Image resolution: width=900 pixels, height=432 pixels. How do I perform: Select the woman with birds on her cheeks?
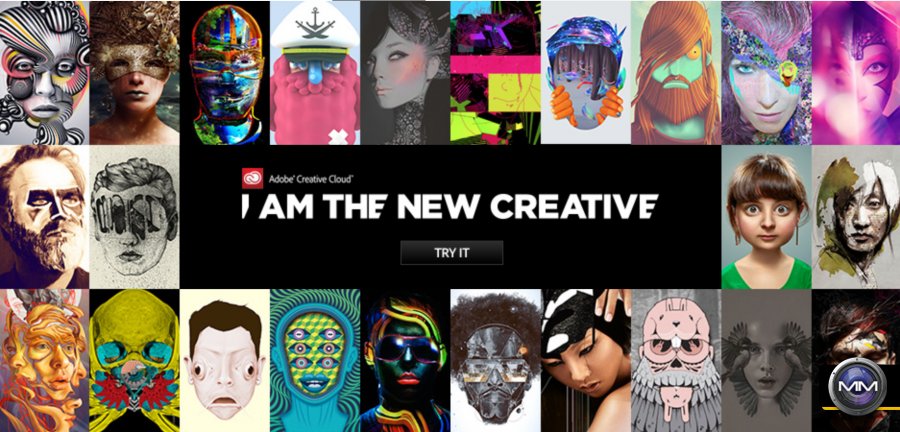click(x=766, y=361)
